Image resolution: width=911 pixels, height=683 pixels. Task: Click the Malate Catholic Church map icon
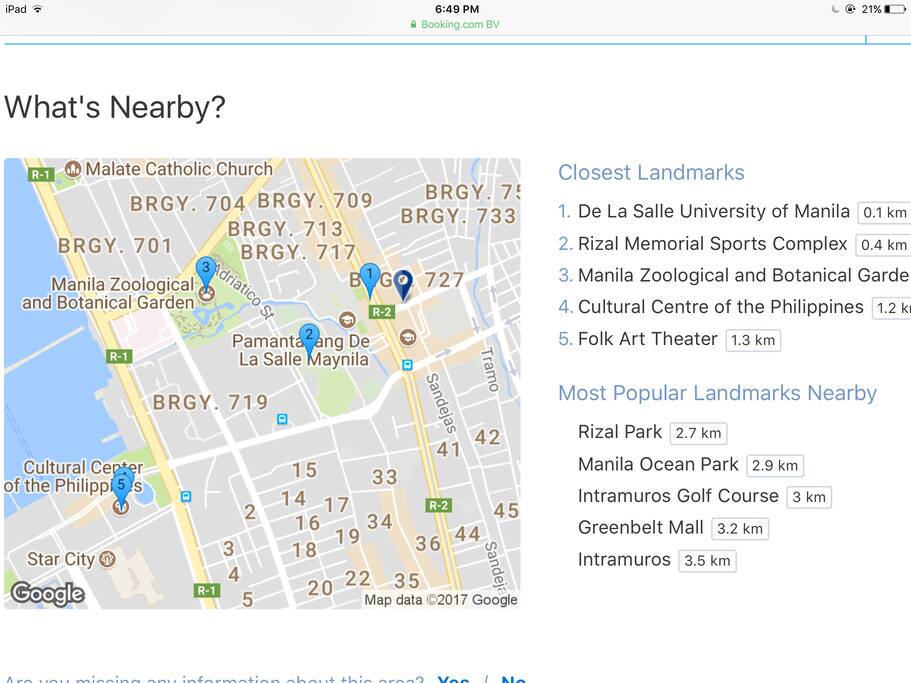click(73, 169)
